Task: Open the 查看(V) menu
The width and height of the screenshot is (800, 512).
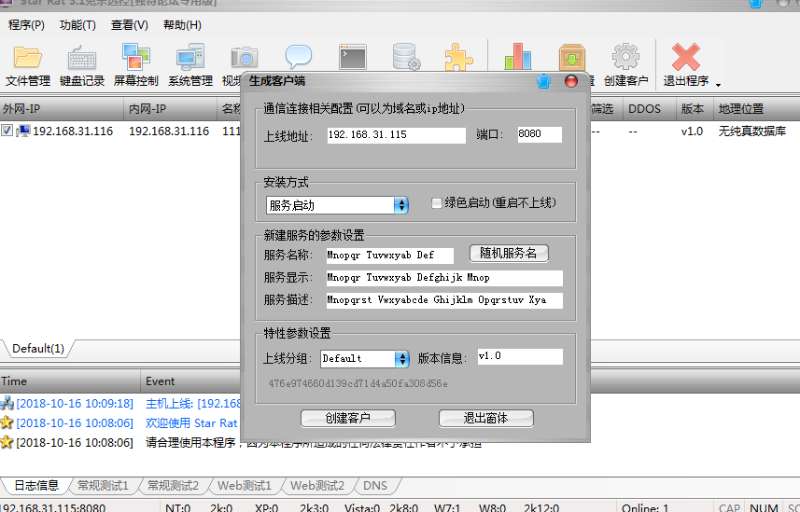Action: coord(130,25)
